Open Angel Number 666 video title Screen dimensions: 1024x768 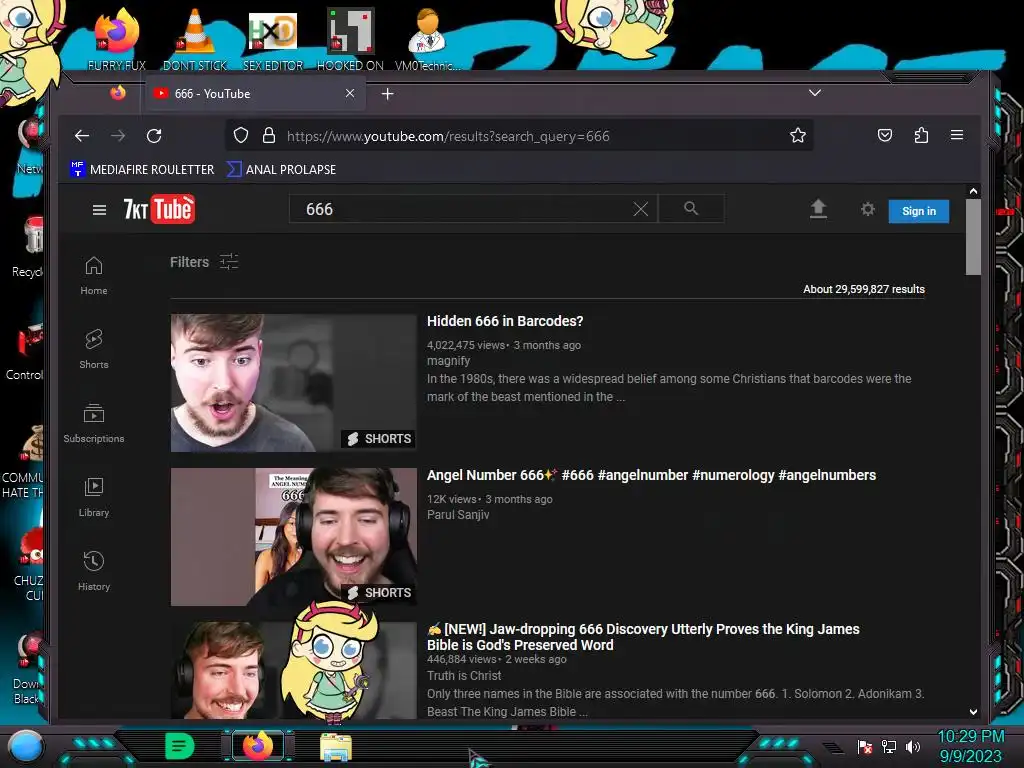651,475
